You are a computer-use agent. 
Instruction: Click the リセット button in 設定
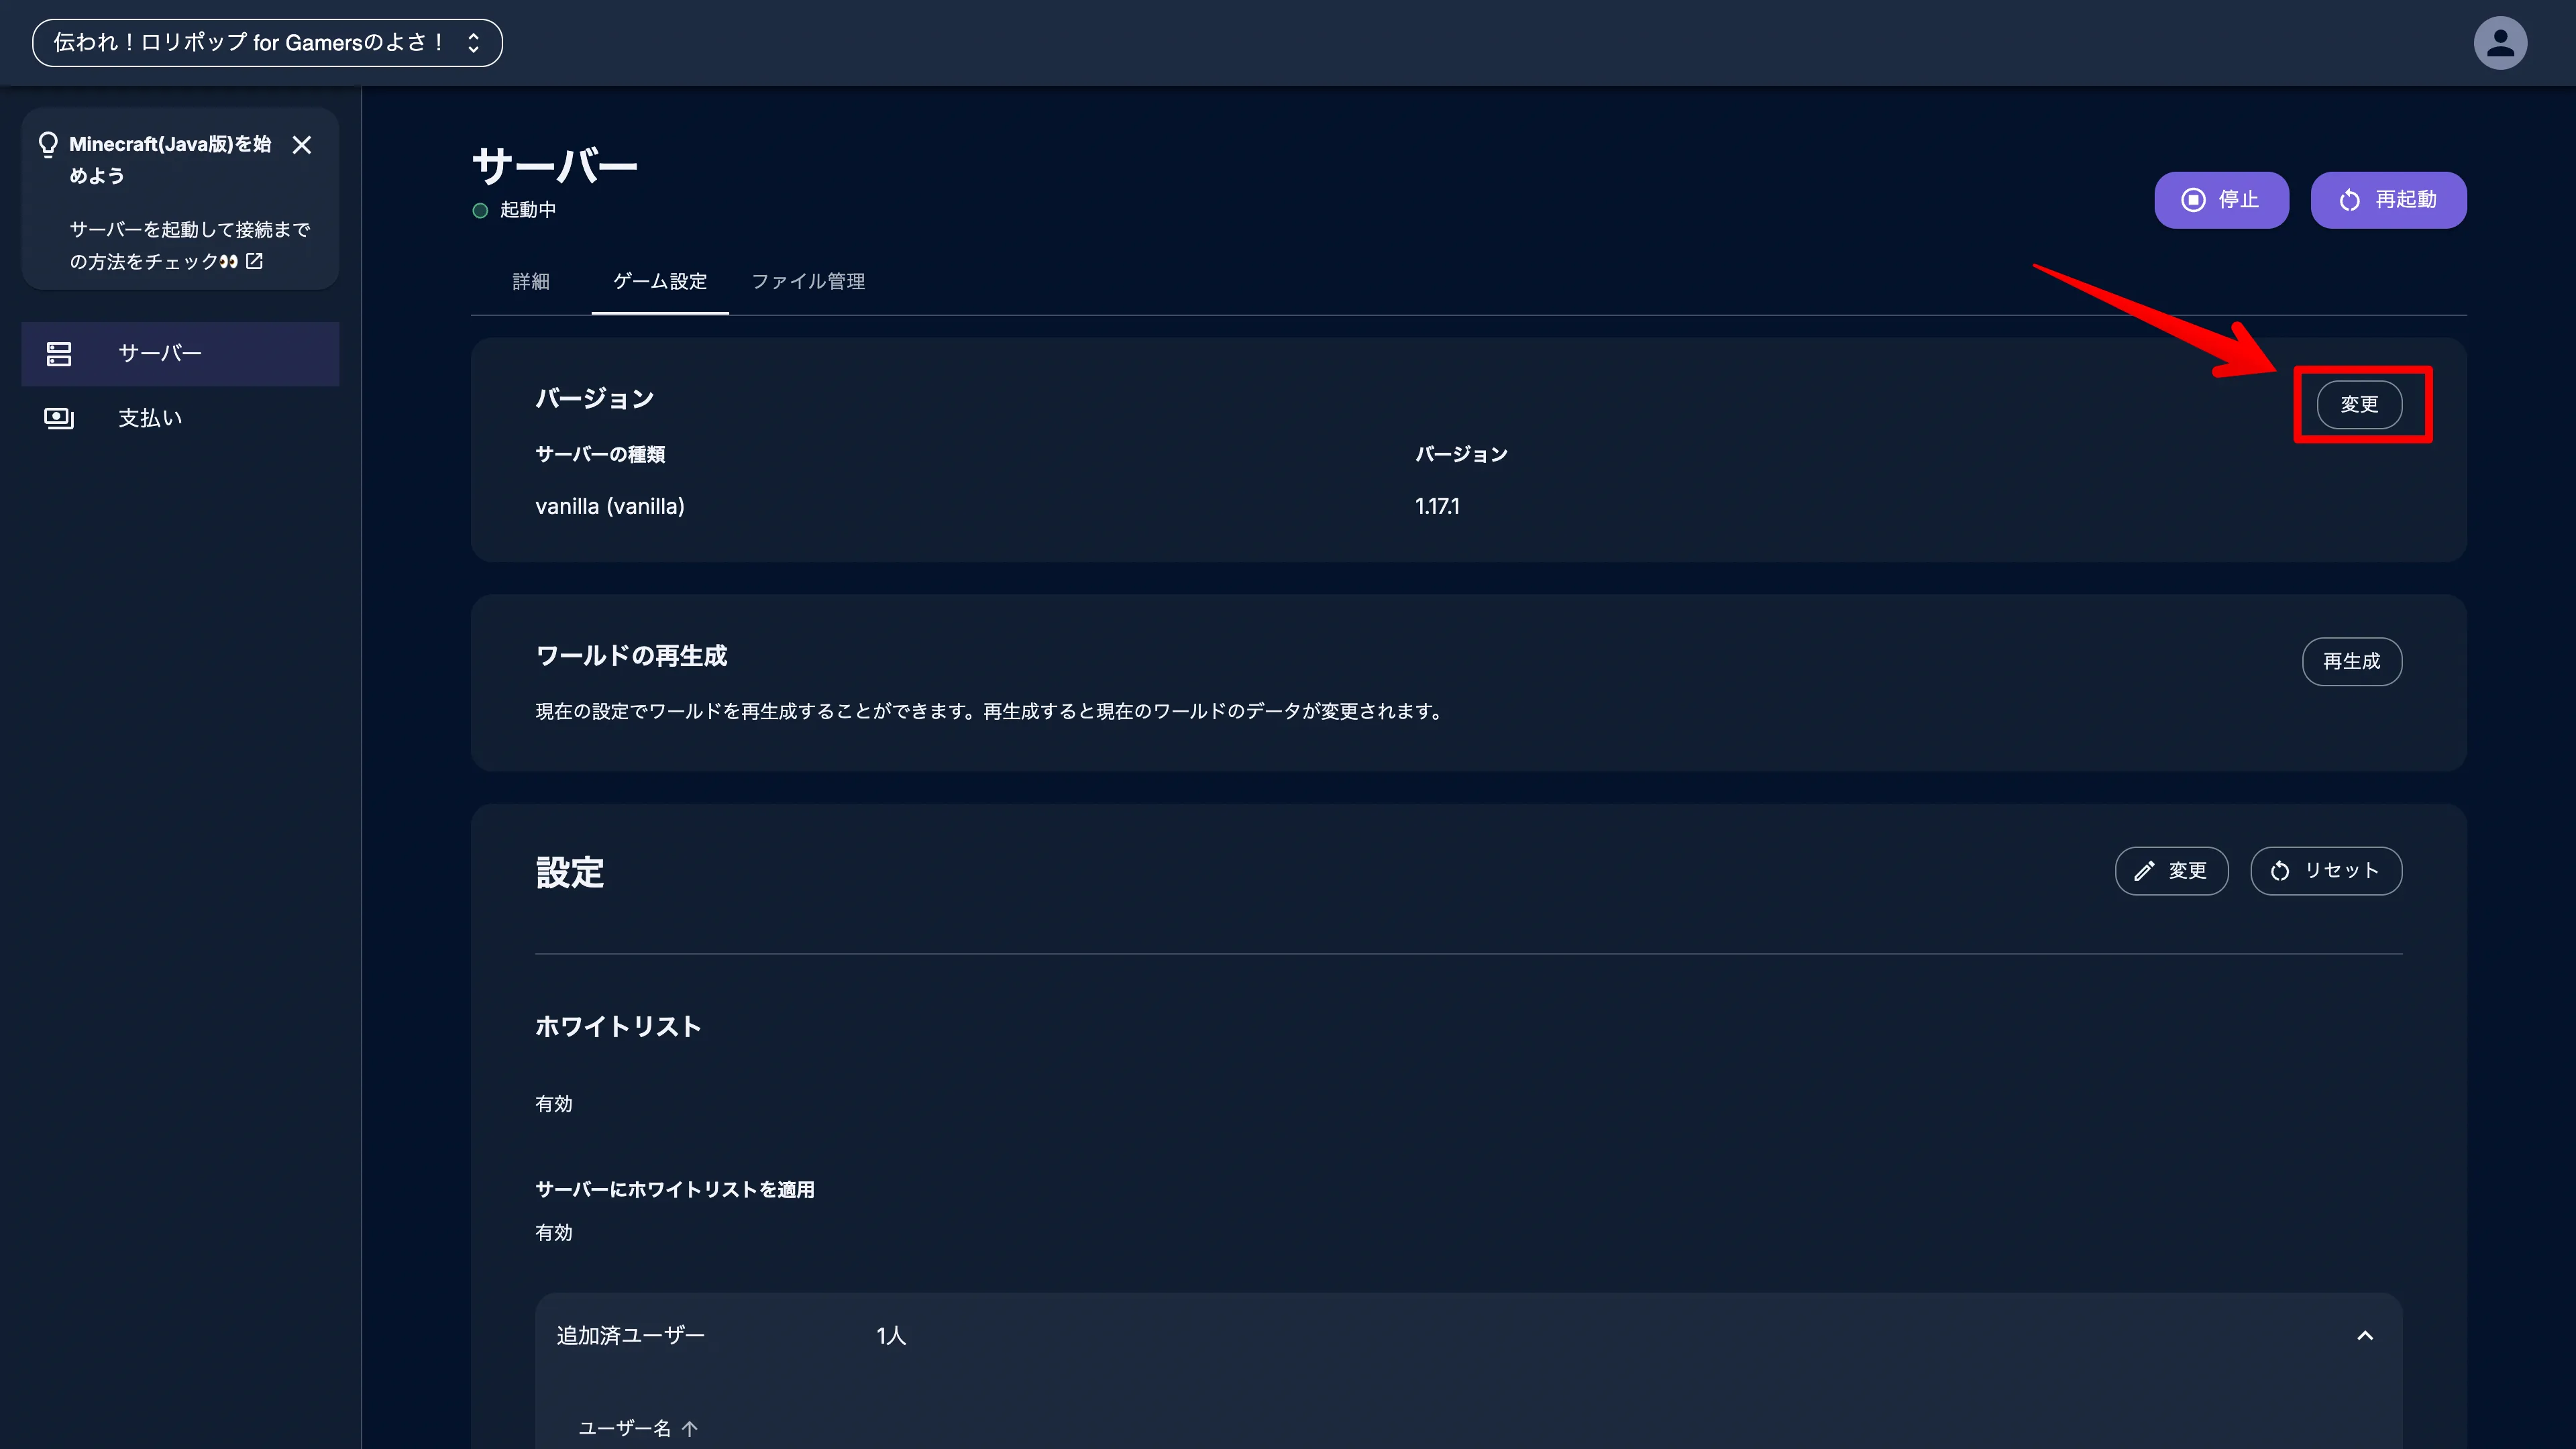[2326, 871]
